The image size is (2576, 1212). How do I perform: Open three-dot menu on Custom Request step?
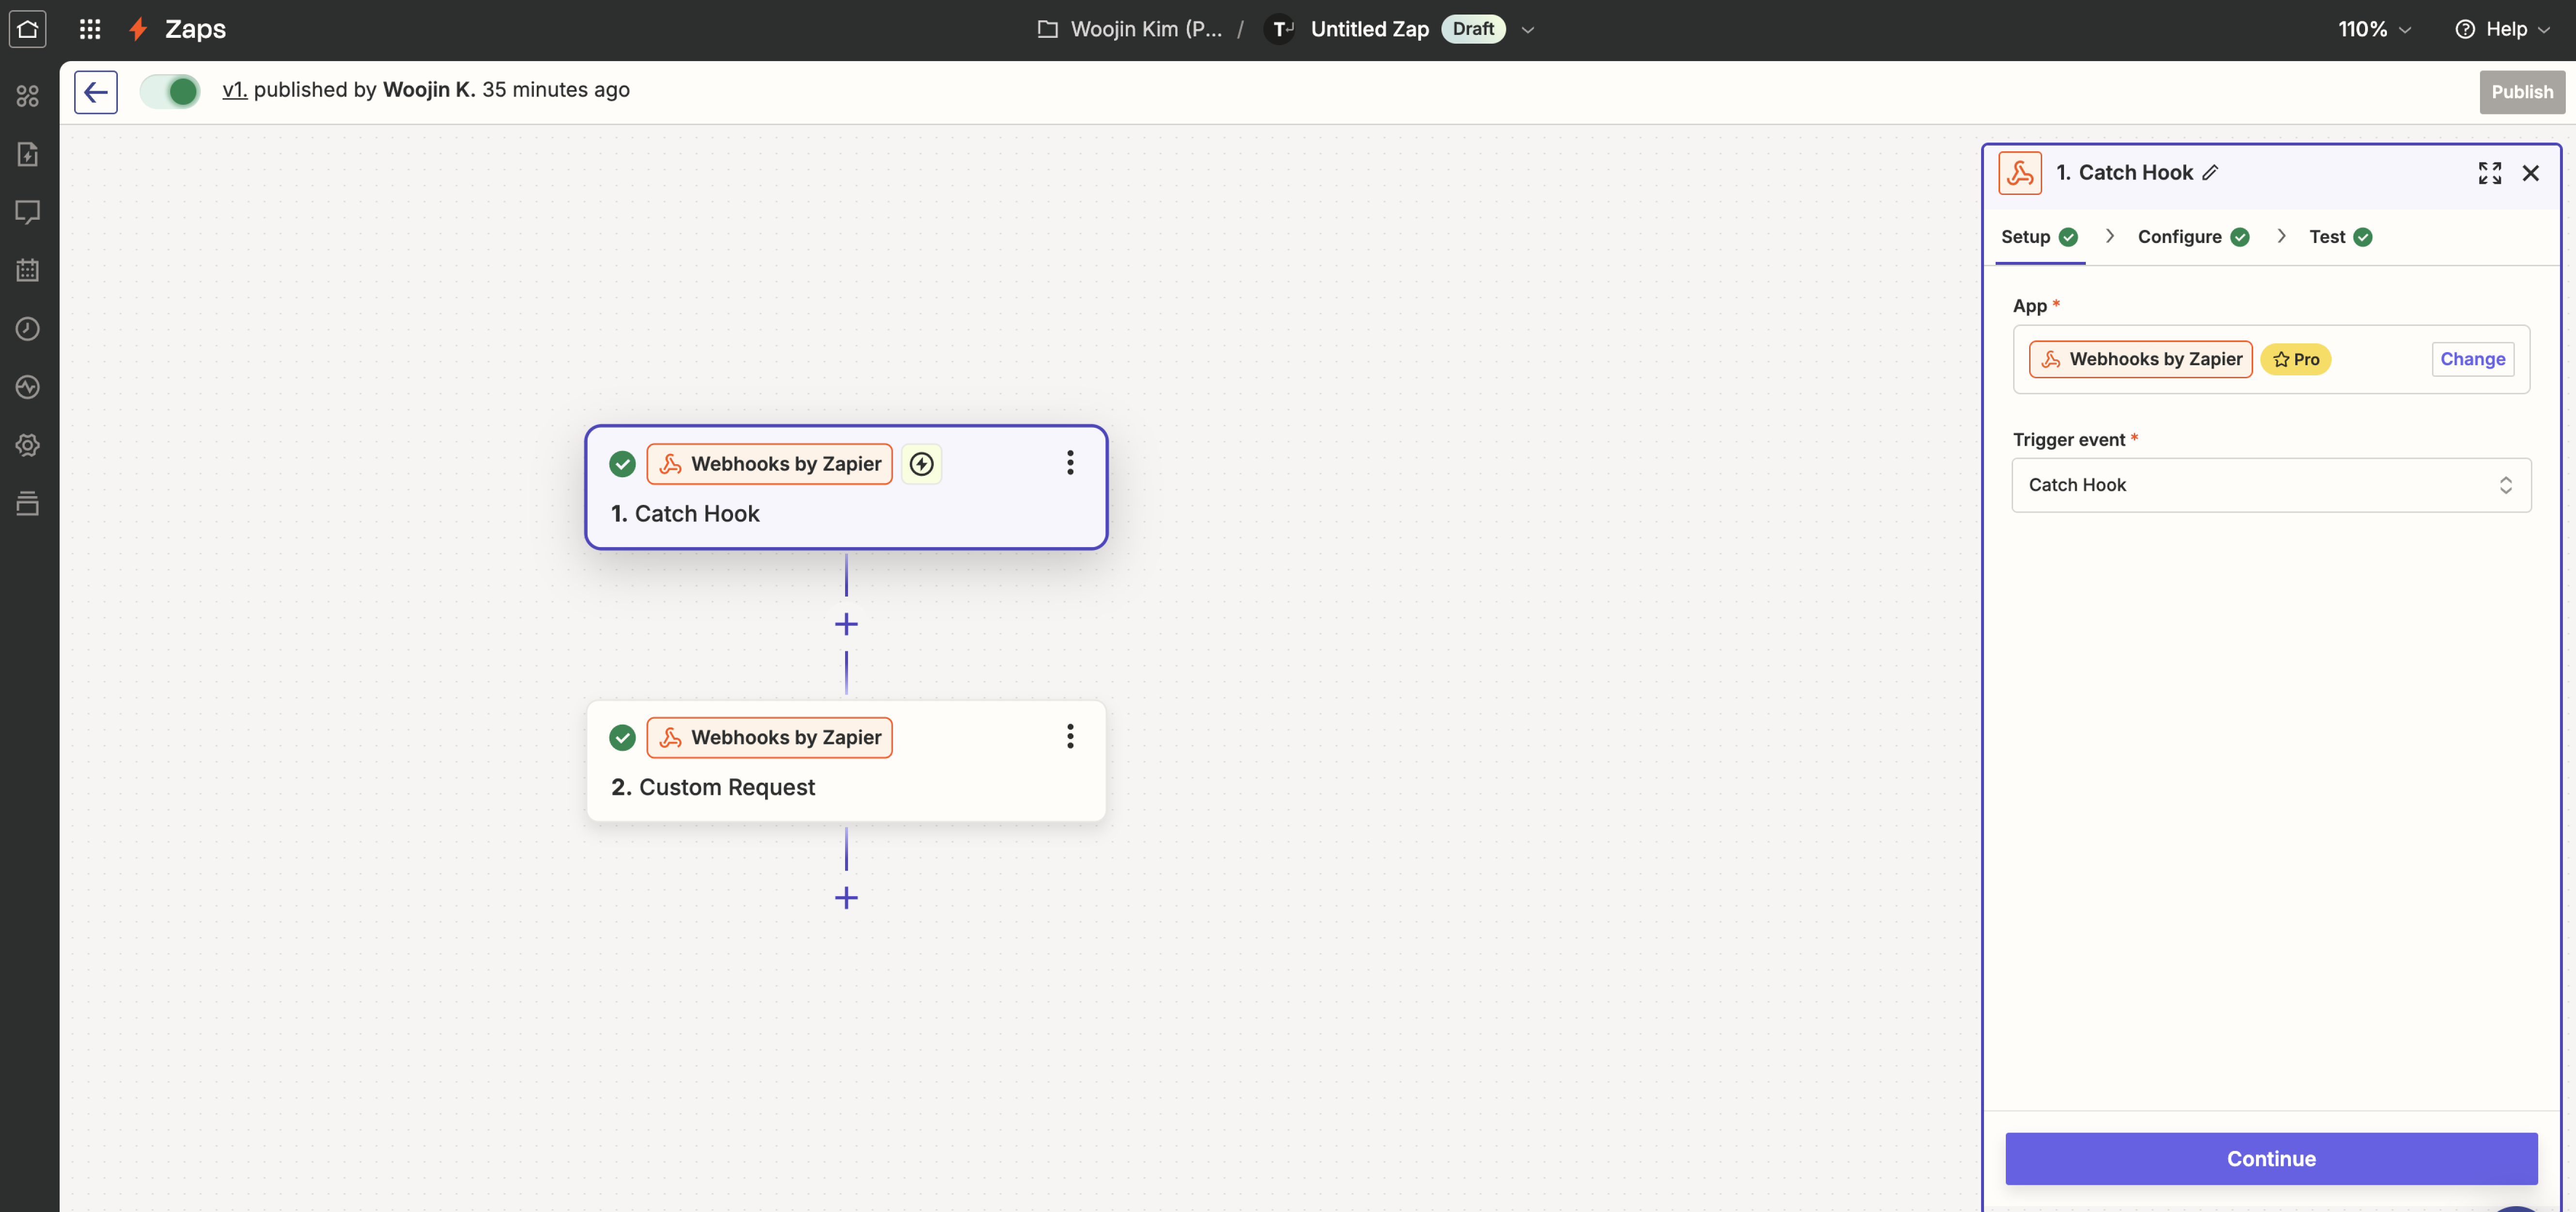tap(1070, 737)
